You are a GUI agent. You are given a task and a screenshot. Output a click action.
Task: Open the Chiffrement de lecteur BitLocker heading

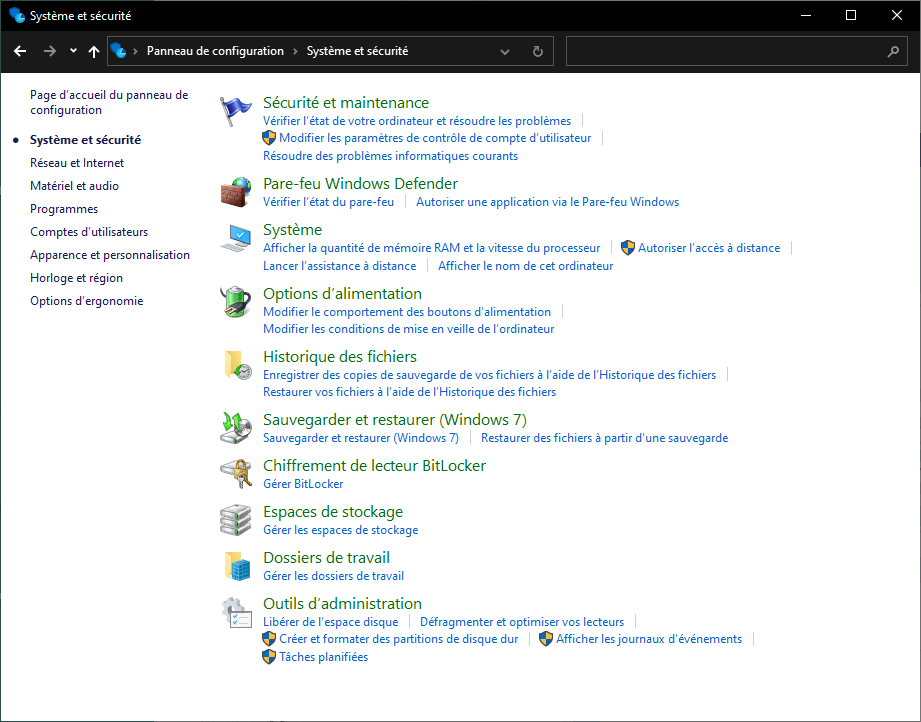click(375, 465)
